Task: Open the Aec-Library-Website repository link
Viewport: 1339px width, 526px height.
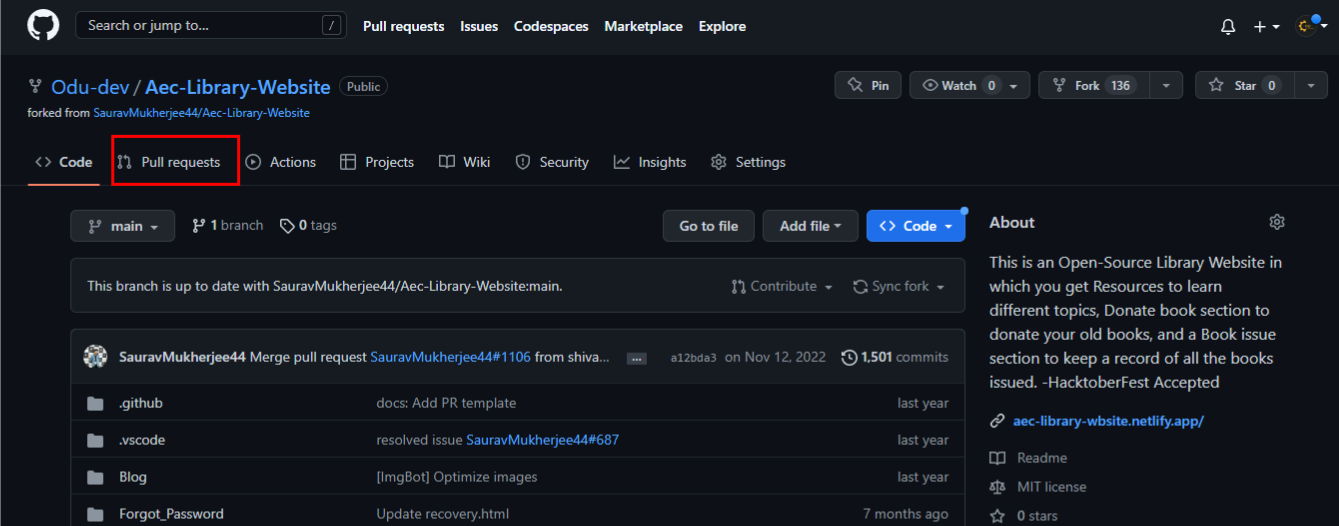Action: (x=238, y=87)
